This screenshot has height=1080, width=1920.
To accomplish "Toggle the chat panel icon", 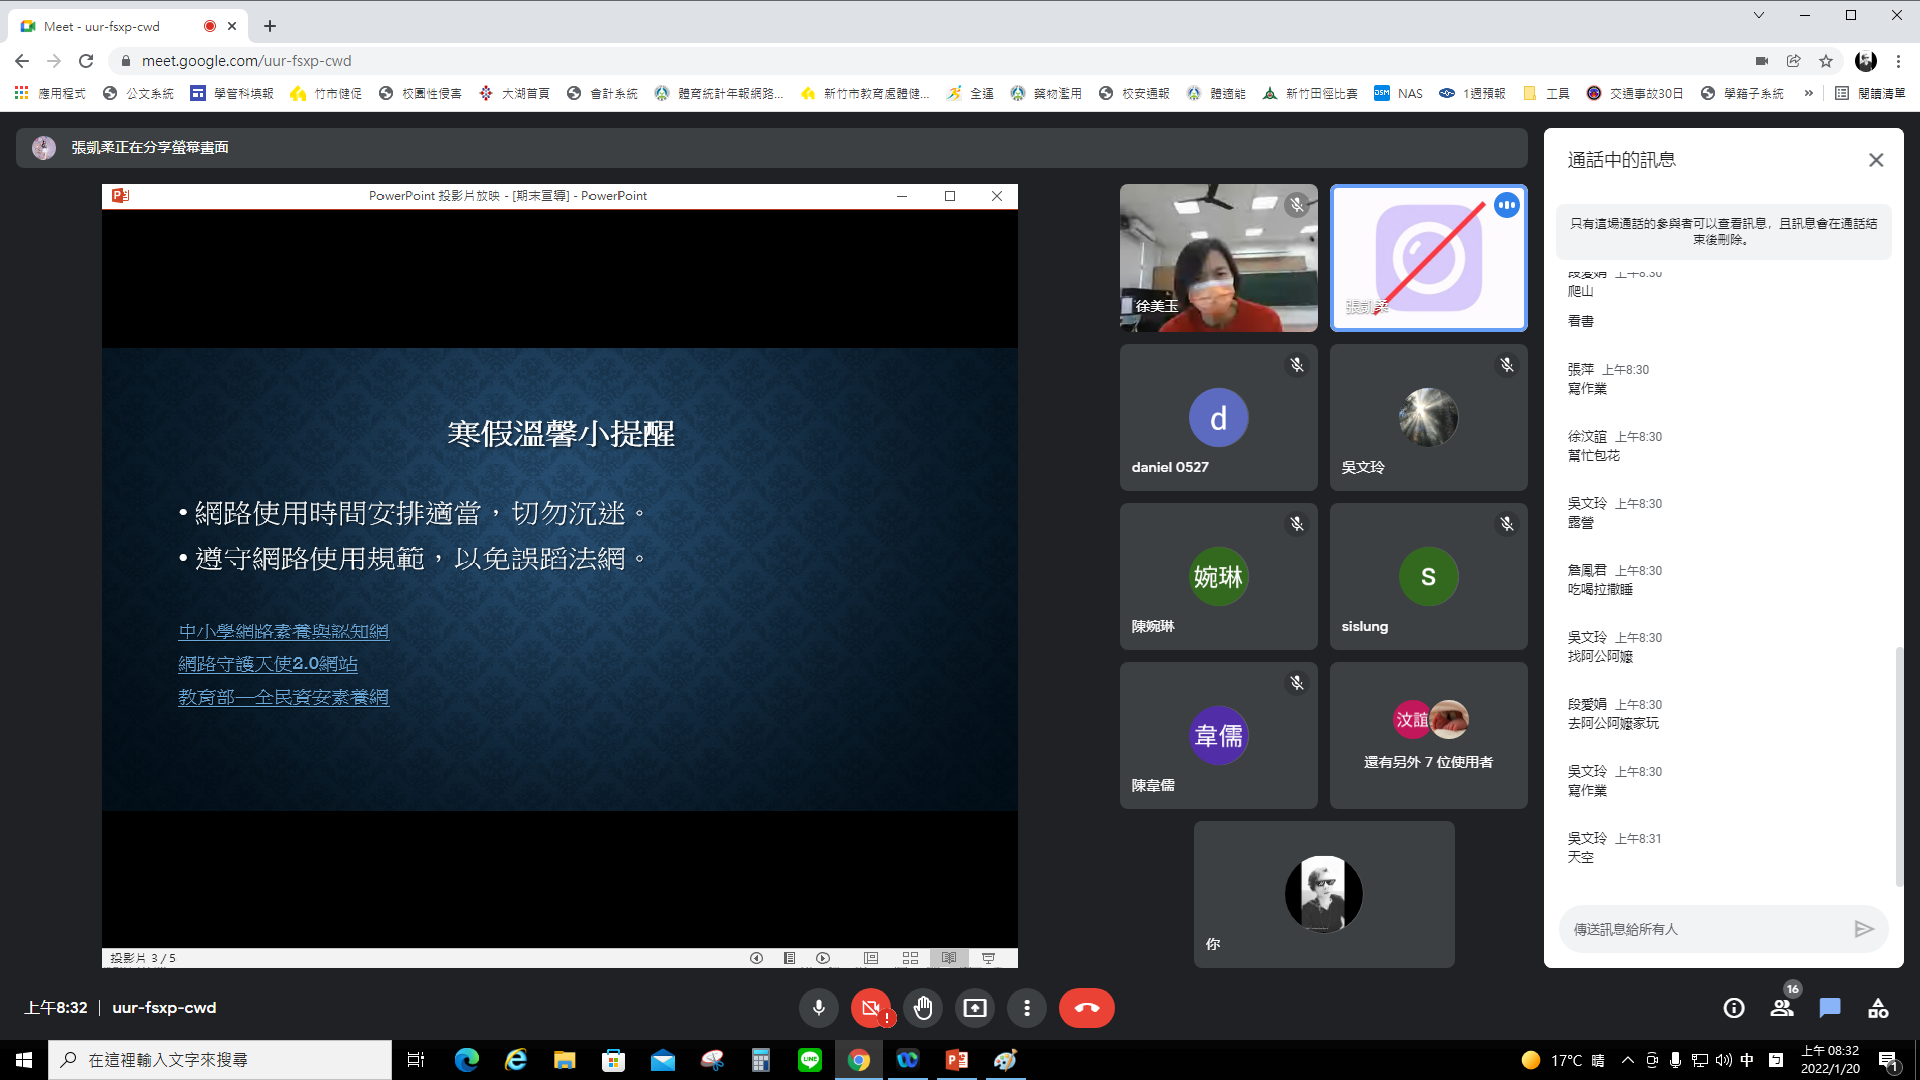I will [x=1830, y=1008].
